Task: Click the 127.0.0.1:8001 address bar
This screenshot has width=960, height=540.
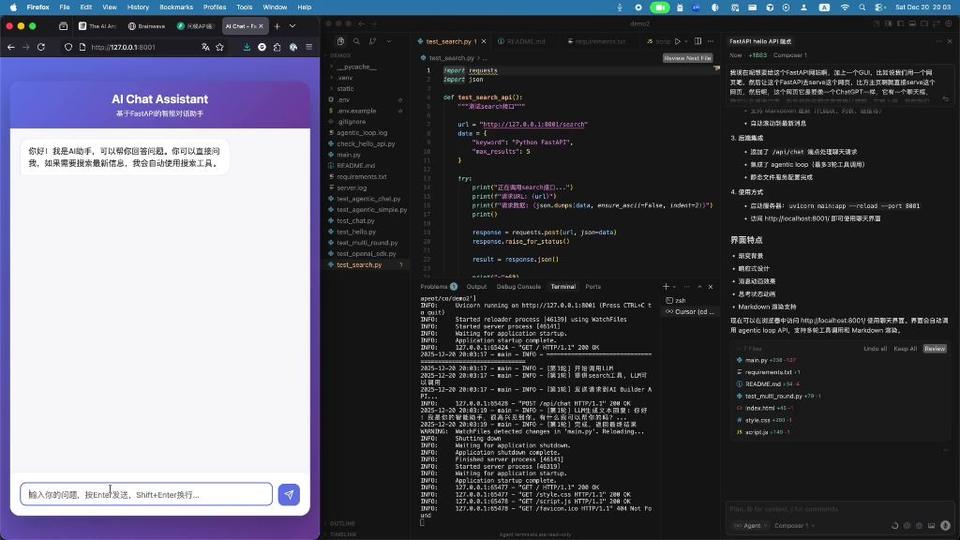Action: [x=123, y=47]
